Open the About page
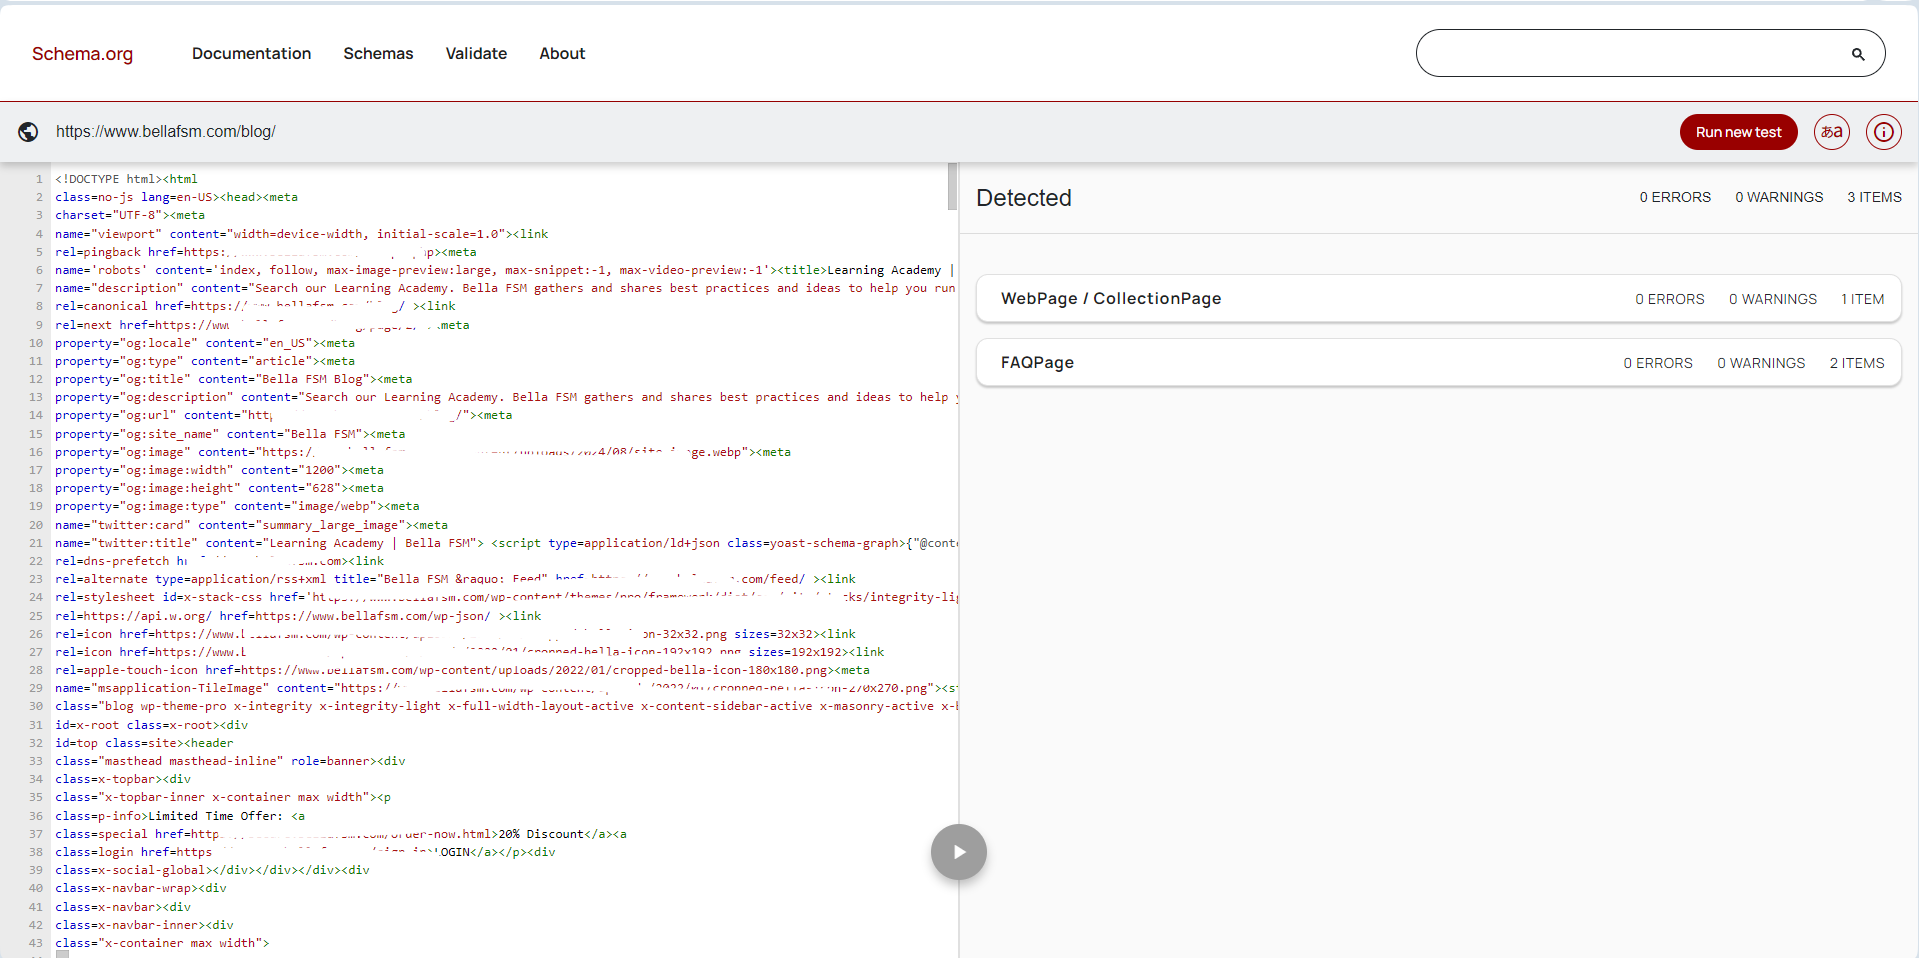The image size is (1919, 958). point(562,54)
